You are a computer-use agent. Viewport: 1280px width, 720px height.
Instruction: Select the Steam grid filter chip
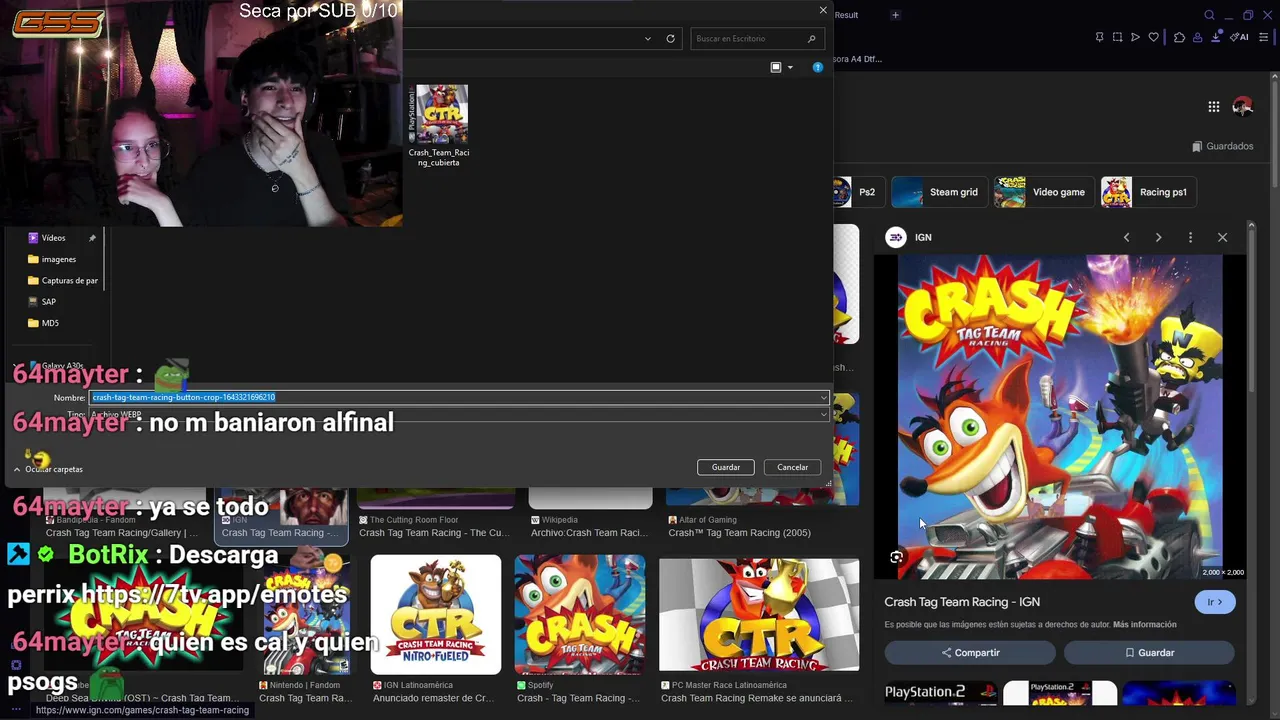coord(939,192)
